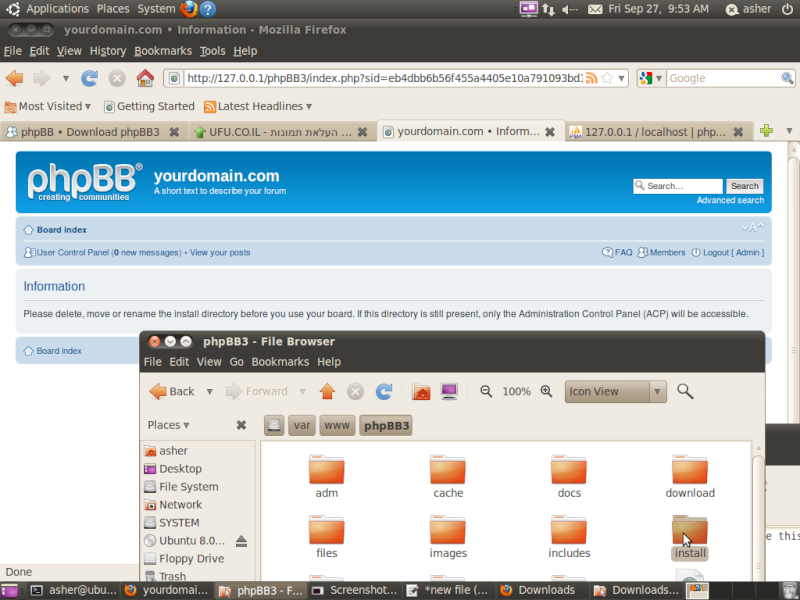Select the files folder
This screenshot has height=600, width=800.
click(x=327, y=537)
